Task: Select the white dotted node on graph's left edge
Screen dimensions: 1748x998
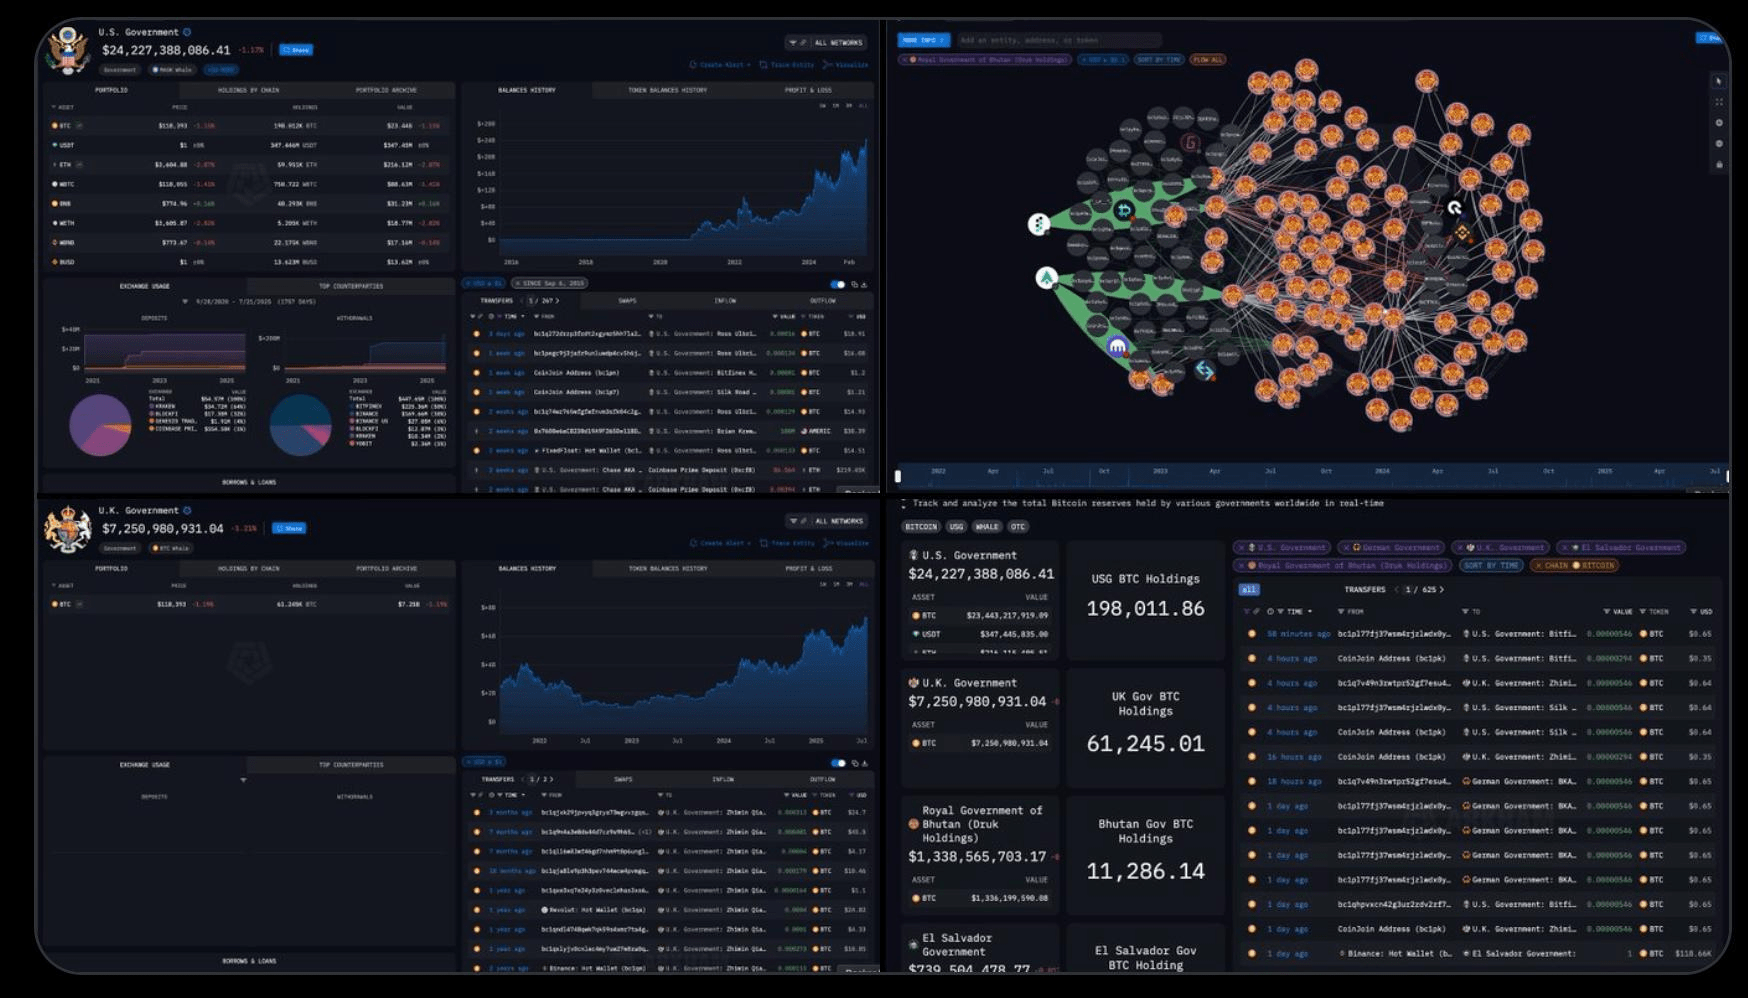Action: coord(1039,224)
